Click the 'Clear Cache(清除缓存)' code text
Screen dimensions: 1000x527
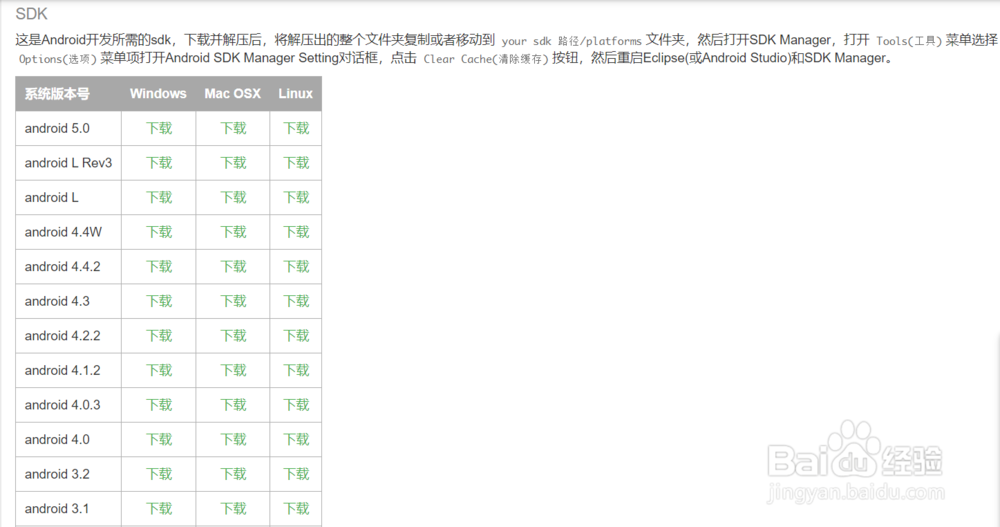(x=486, y=59)
